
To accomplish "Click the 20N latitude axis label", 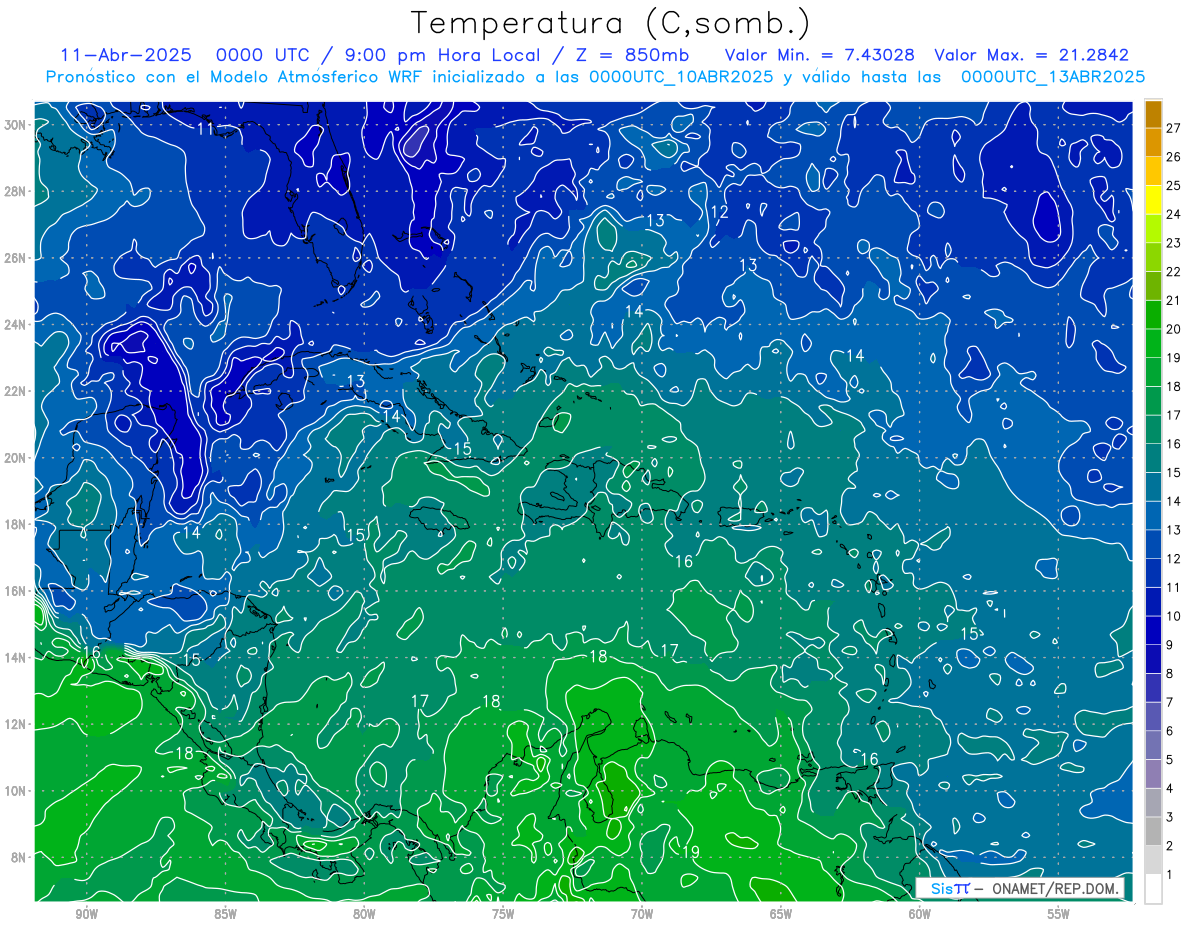I will point(15,457).
